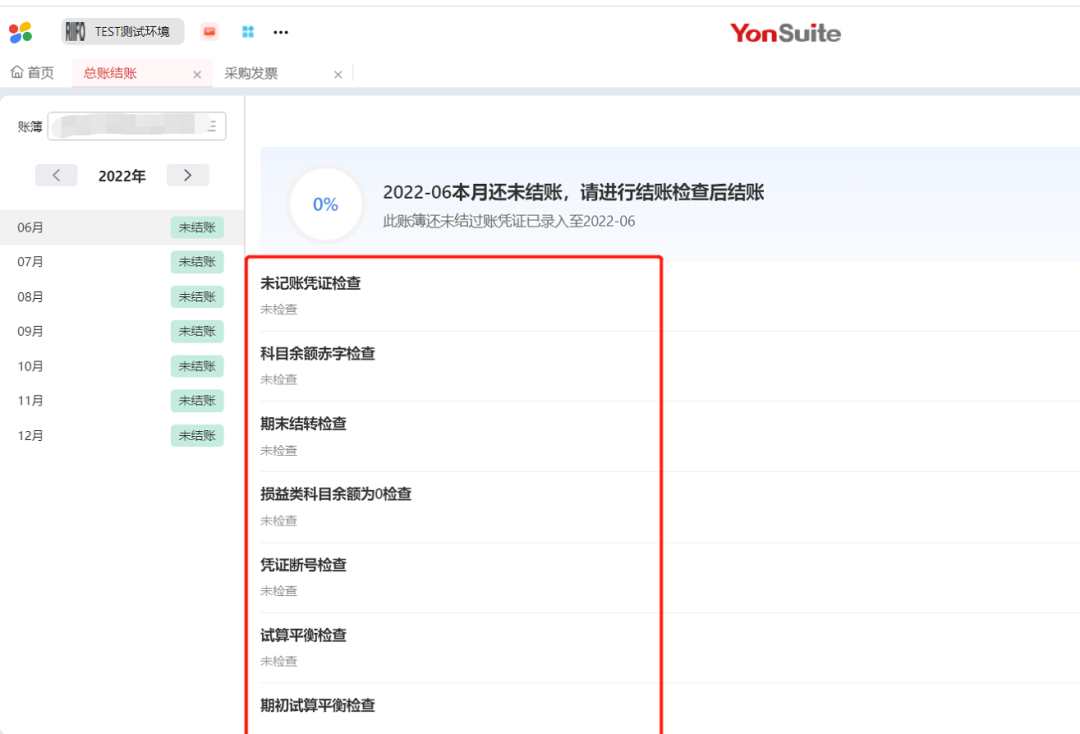Click the TEST测试环境 tenant switcher
The width and height of the screenshot is (1080, 734).
click(123, 32)
